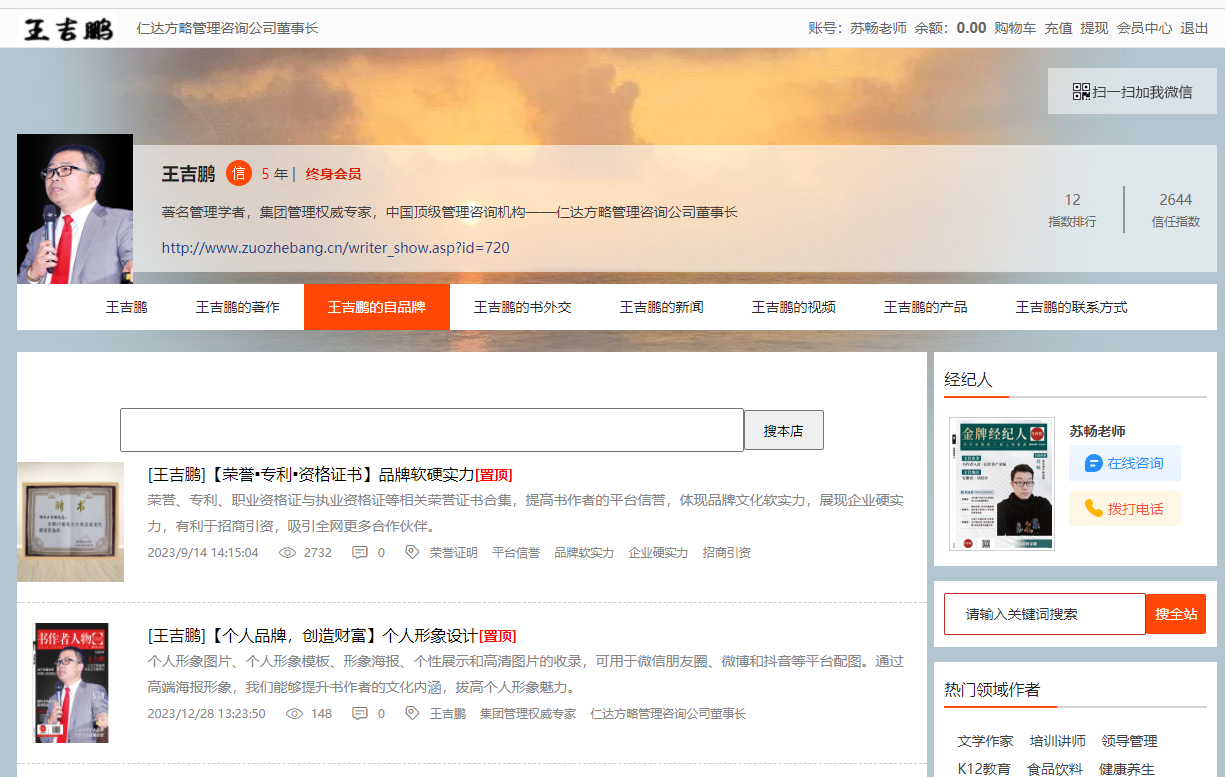Click the orange 信 trust badge icon
Image resolution: width=1225 pixels, height=777 pixels.
[x=238, y=173]
